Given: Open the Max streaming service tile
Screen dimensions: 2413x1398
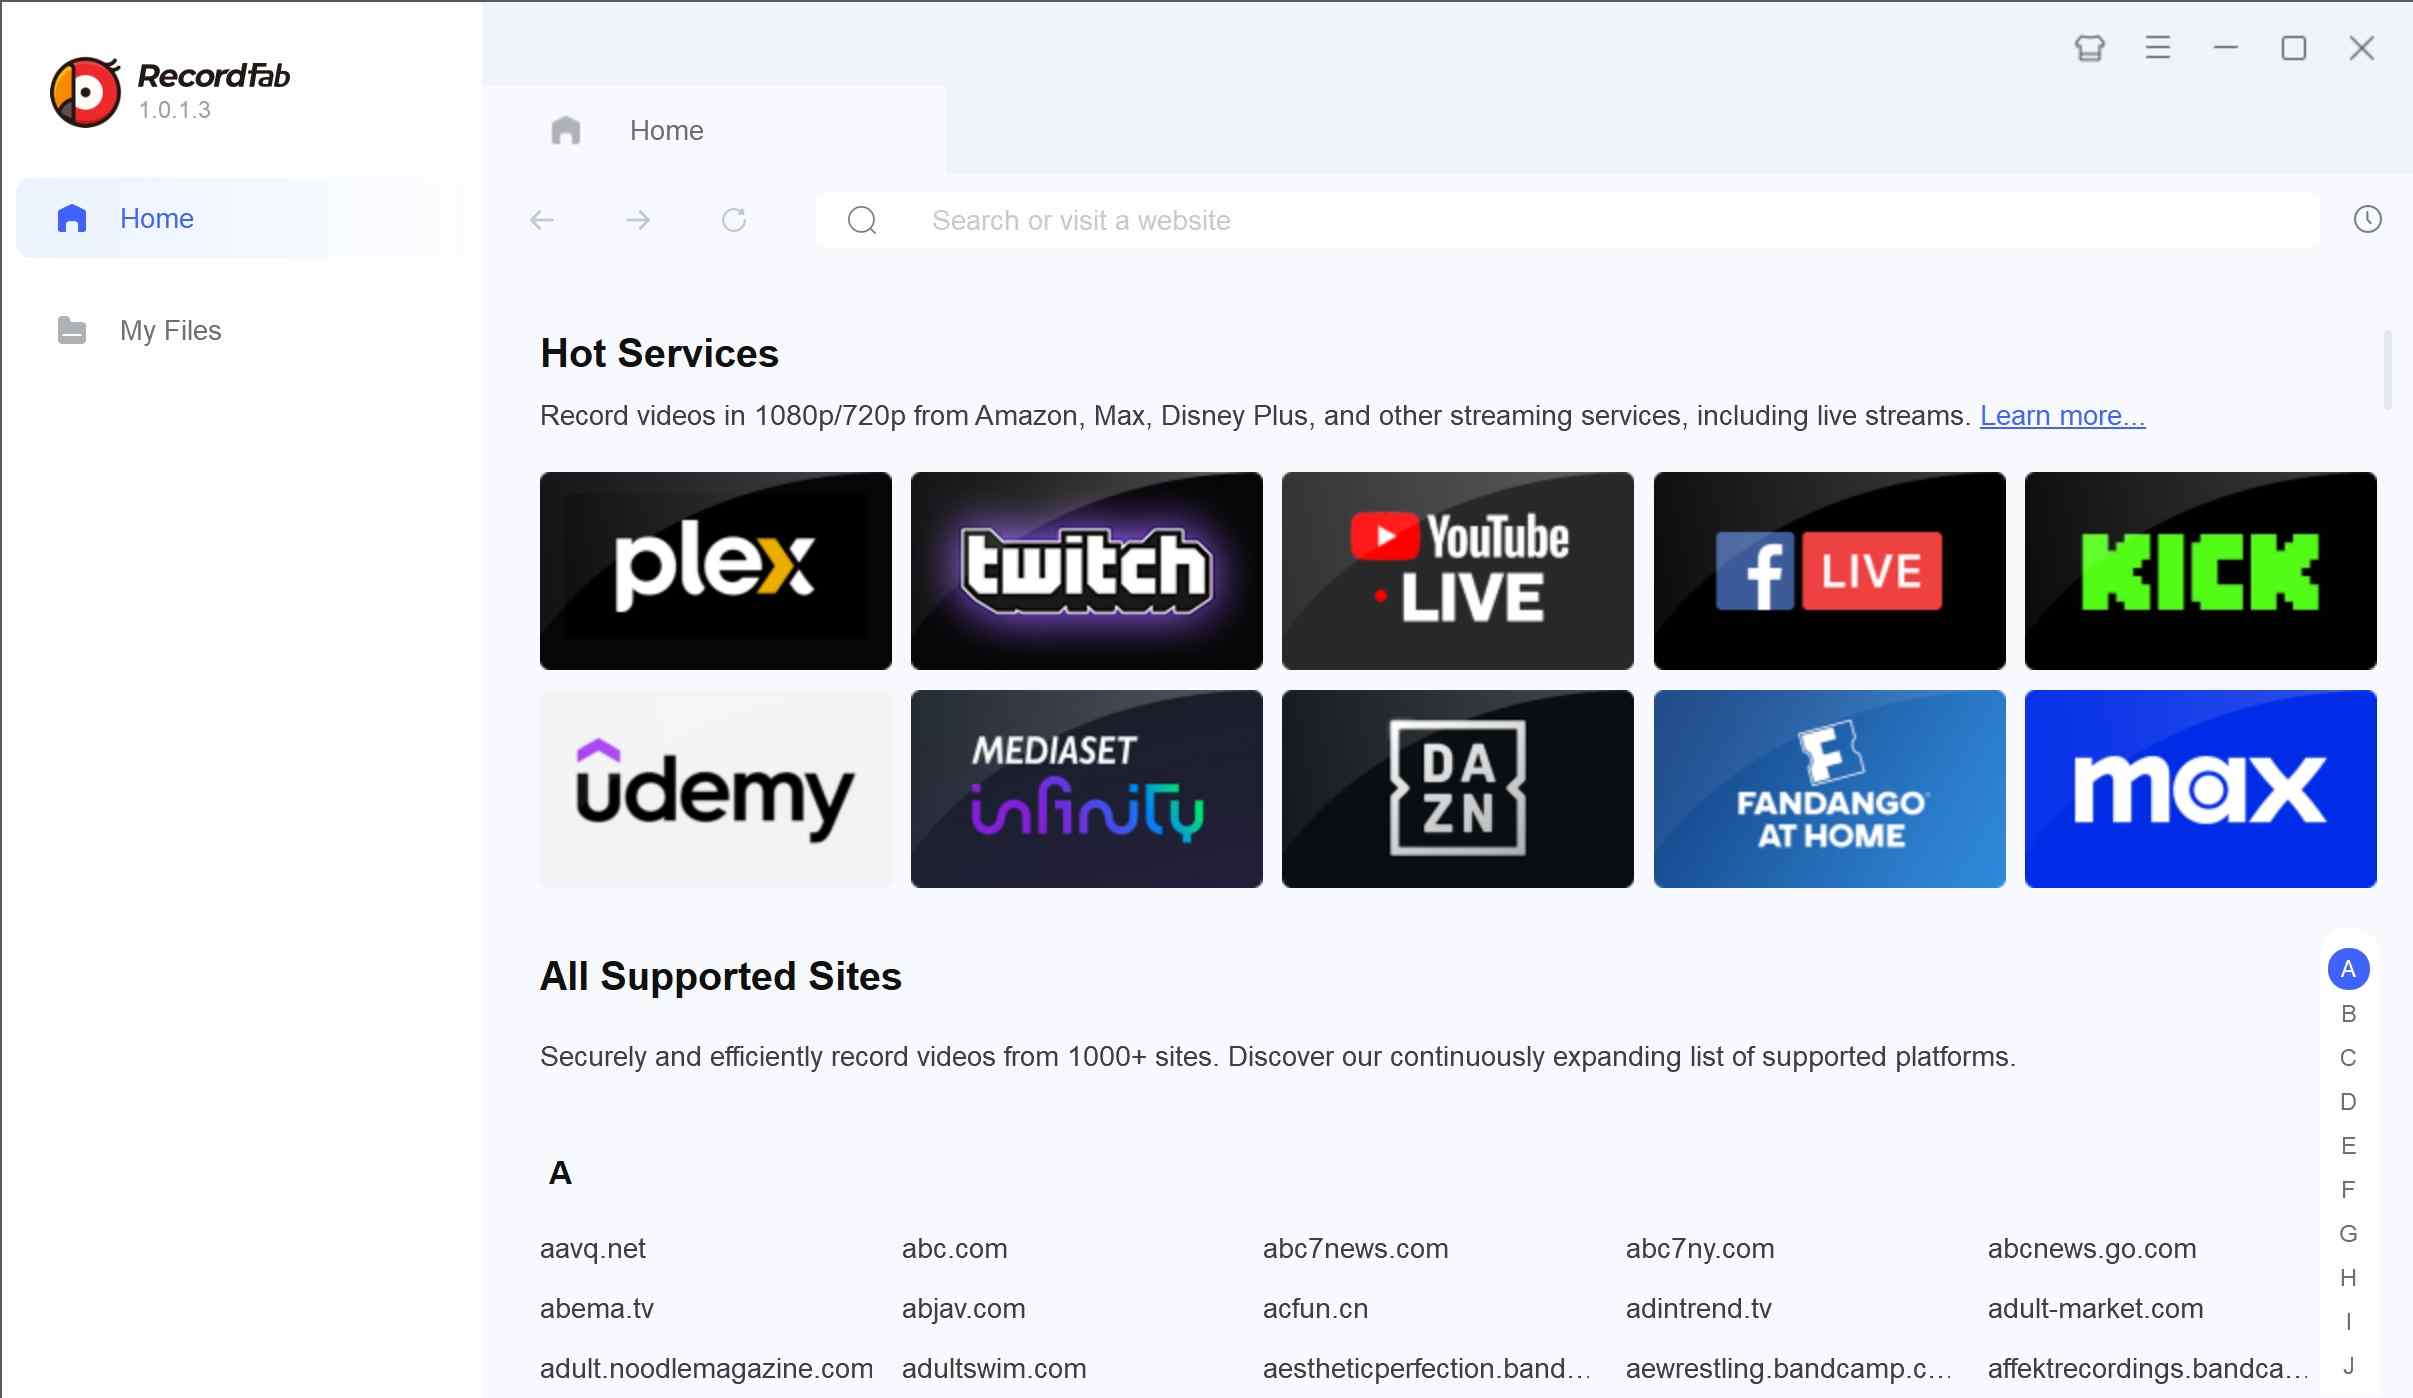Looking at the screenshot, I should [x=2200, y=789].
